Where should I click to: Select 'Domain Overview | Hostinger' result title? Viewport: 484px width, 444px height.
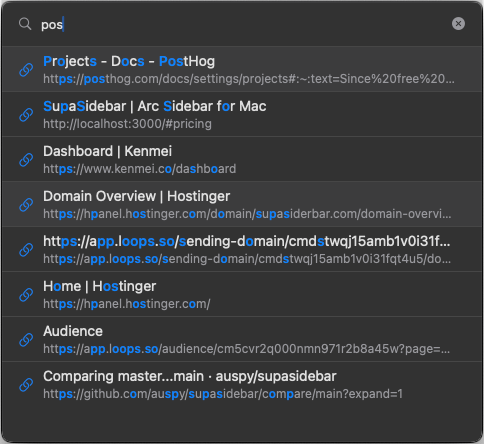coord(136,196)
